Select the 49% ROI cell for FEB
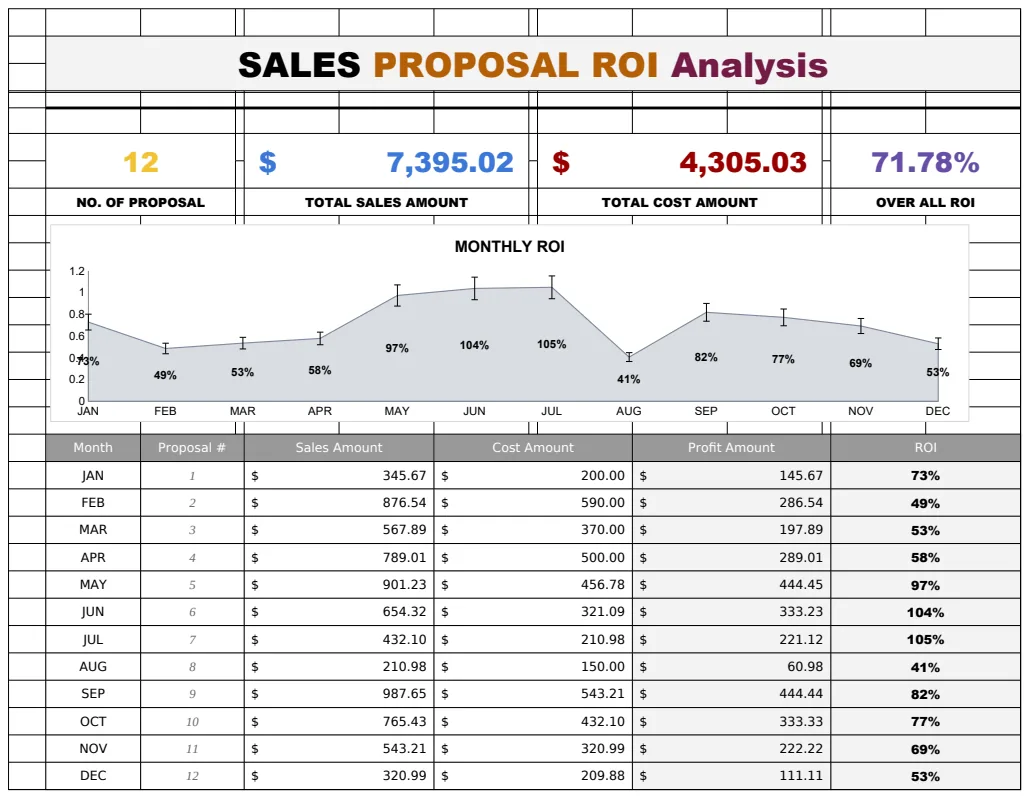1030x799 pixels. 925,503
